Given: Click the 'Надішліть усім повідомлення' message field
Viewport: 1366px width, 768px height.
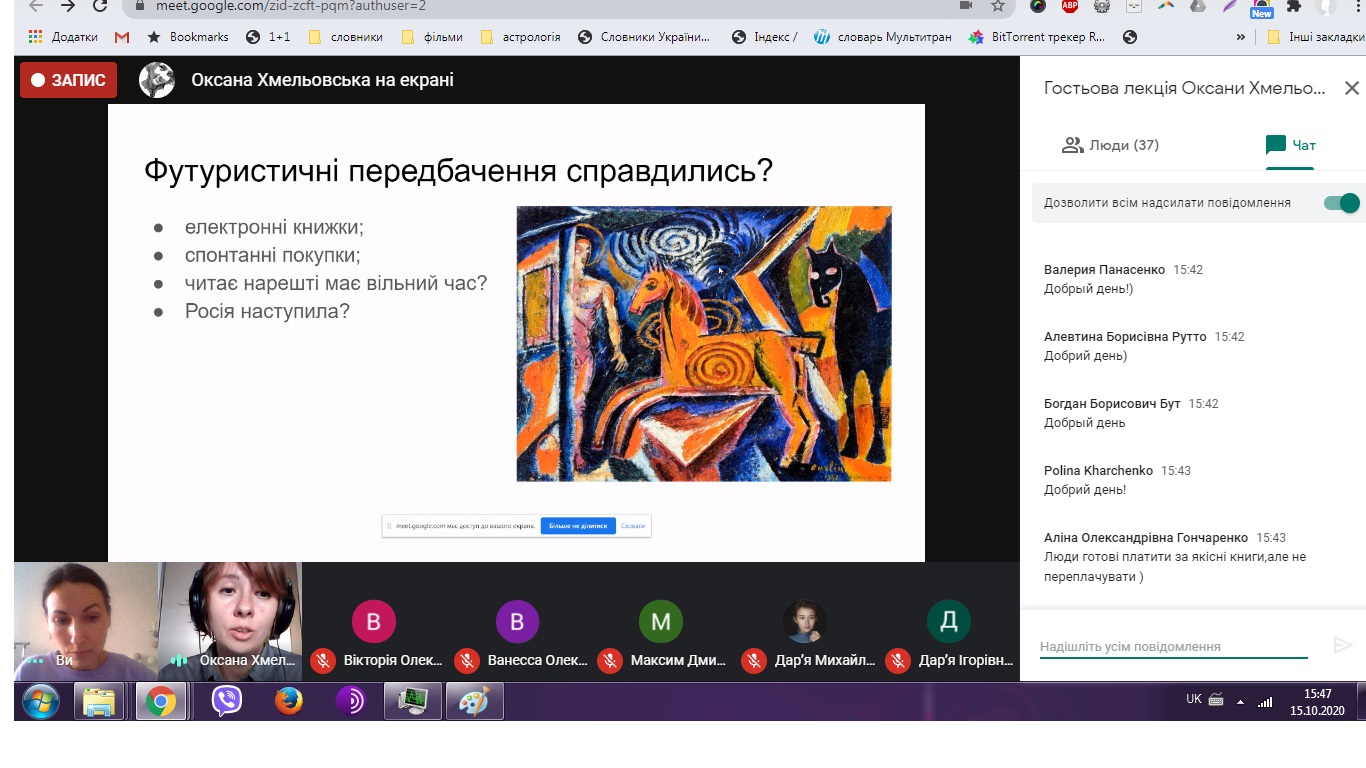Looking at the screenshot, I should [x=1173, y=647].
